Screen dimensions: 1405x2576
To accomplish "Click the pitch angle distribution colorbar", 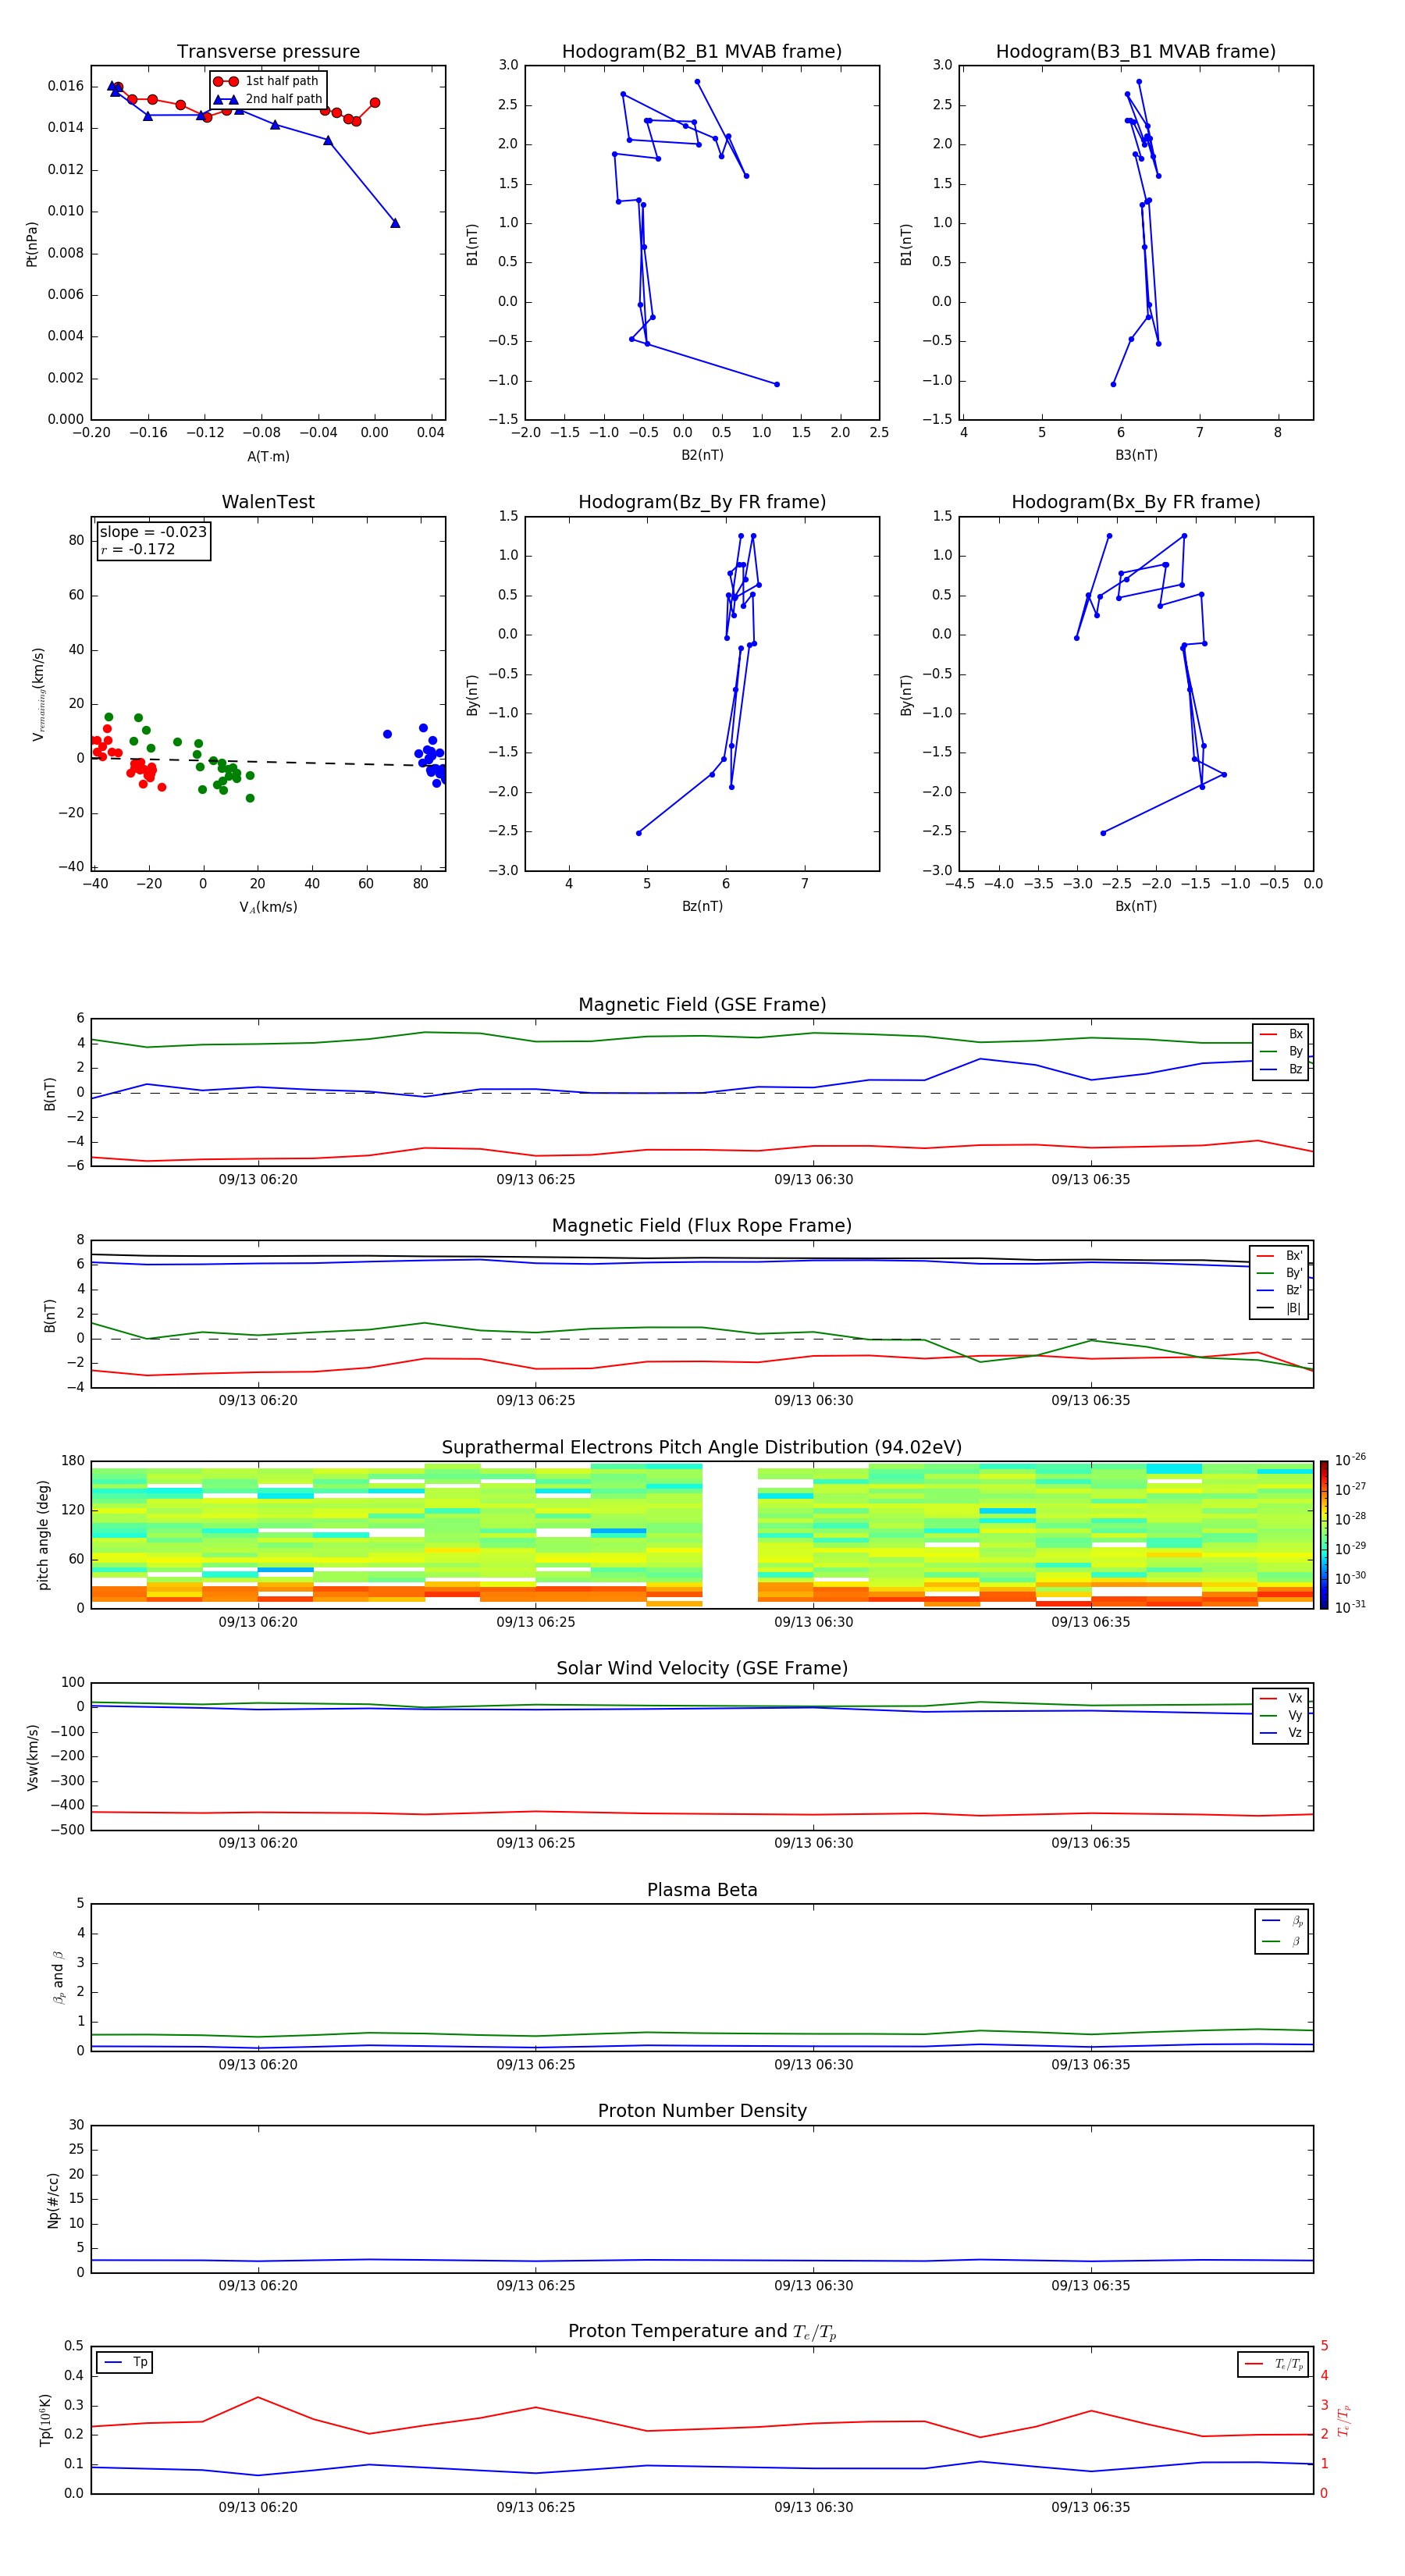I will [1324, 1535].
